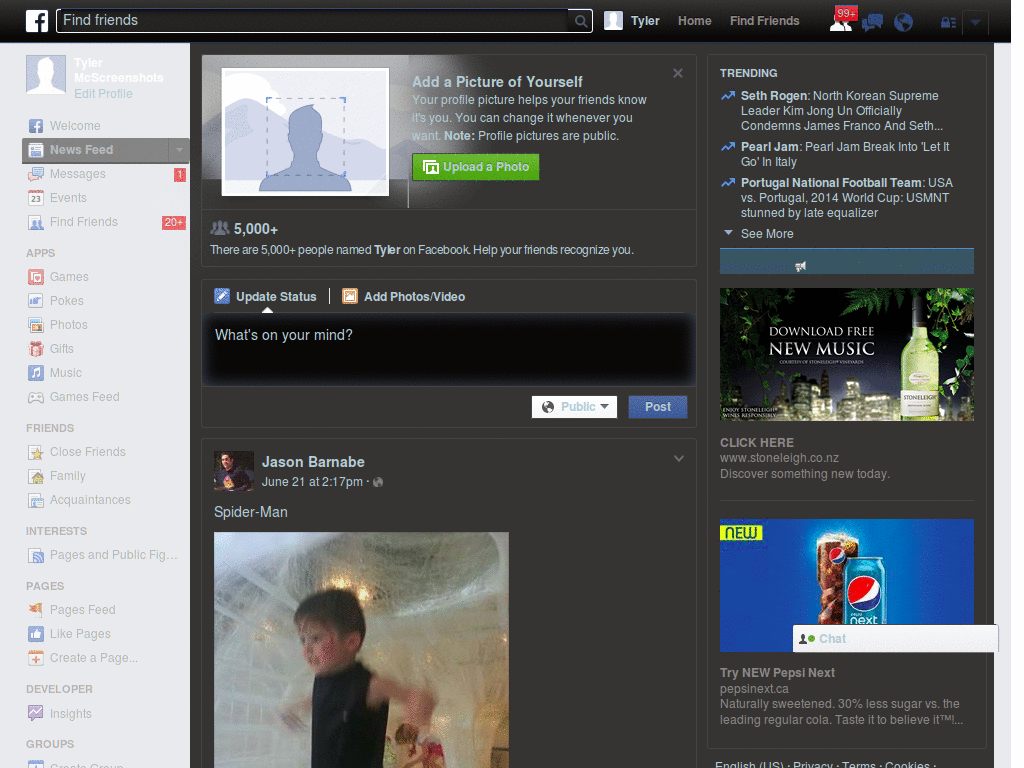Go to Home in top bar

[694, 21]
